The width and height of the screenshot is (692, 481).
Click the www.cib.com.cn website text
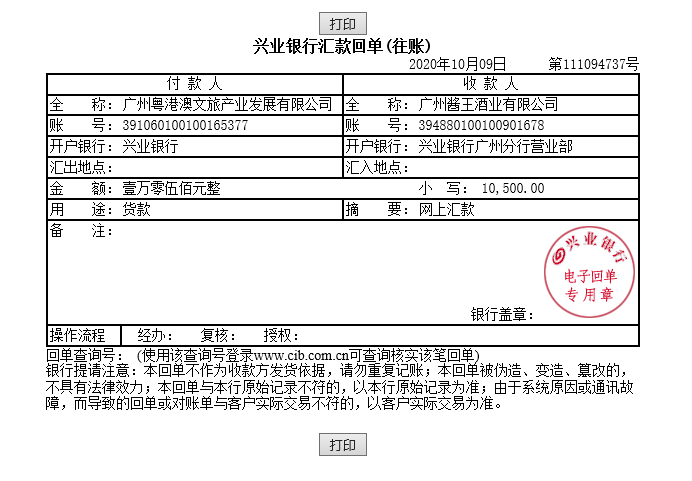301,355
